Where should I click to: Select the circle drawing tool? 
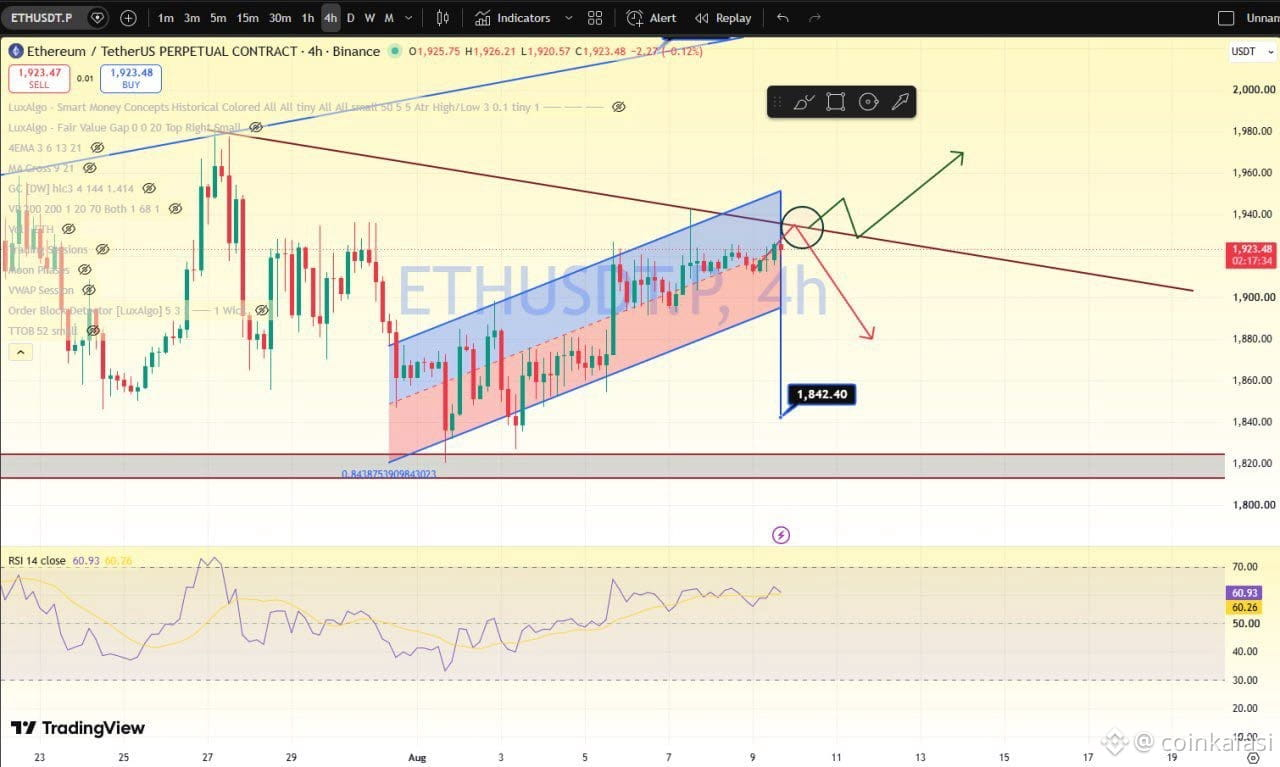pos(868,102)
